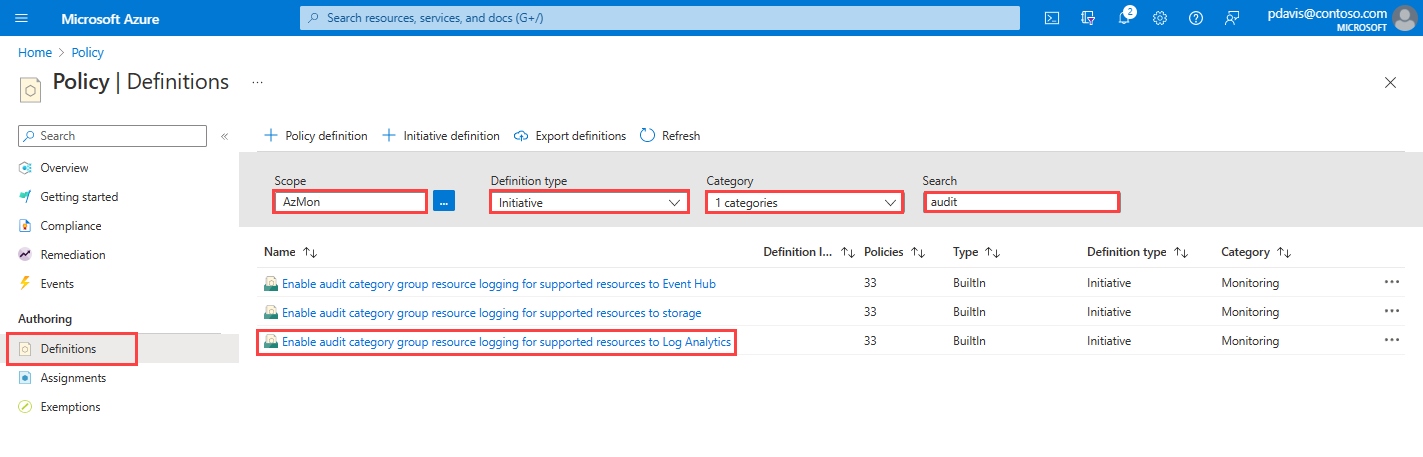
Task: Focus the global search resources box
Action: click(660, 18)
